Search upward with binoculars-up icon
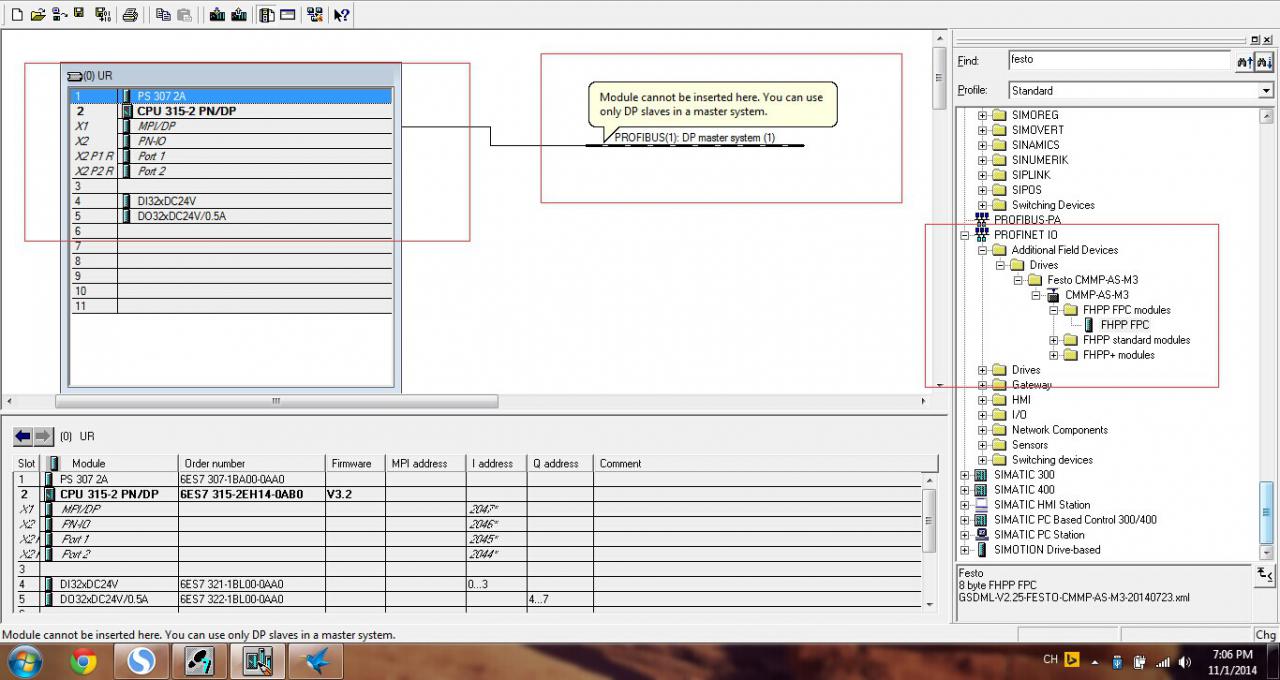 (1245, 62)
